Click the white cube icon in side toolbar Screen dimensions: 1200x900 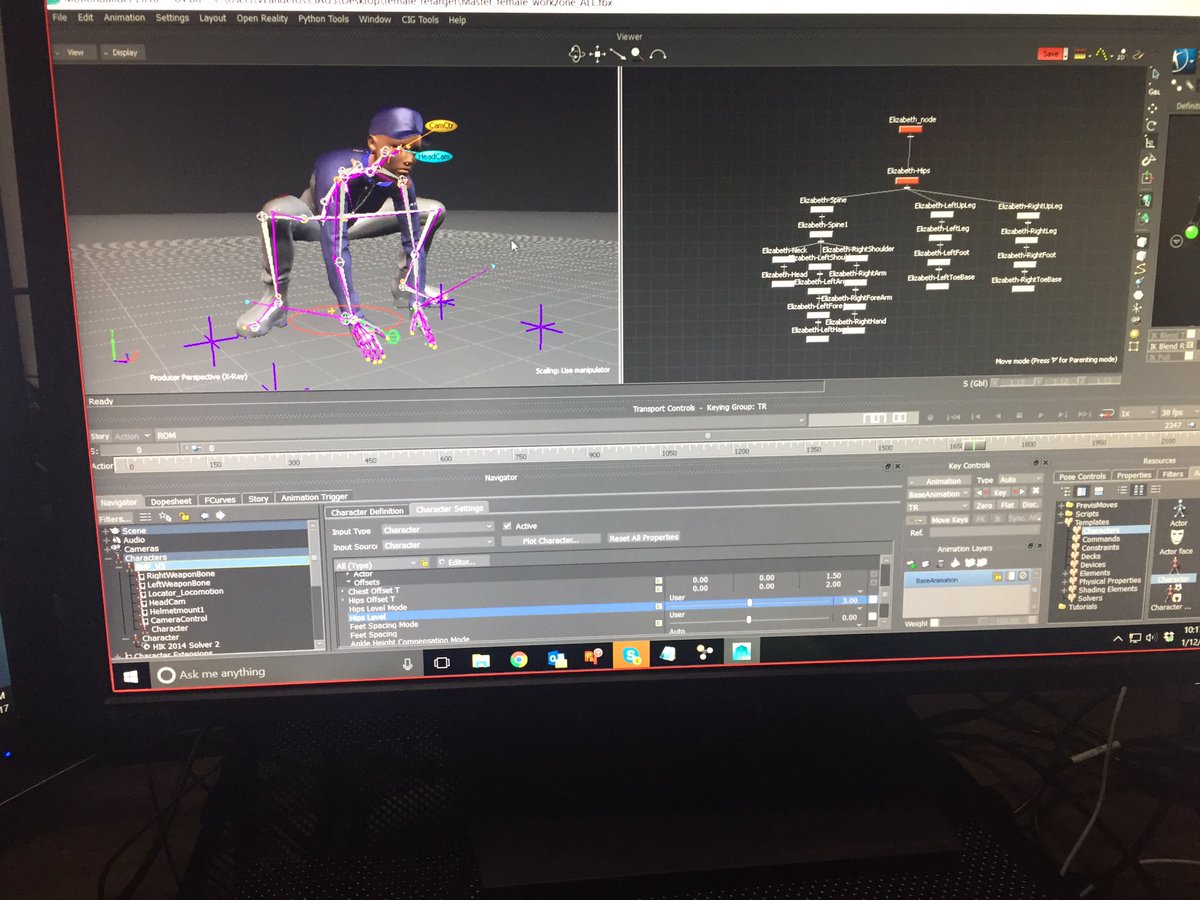point(1142,240)
